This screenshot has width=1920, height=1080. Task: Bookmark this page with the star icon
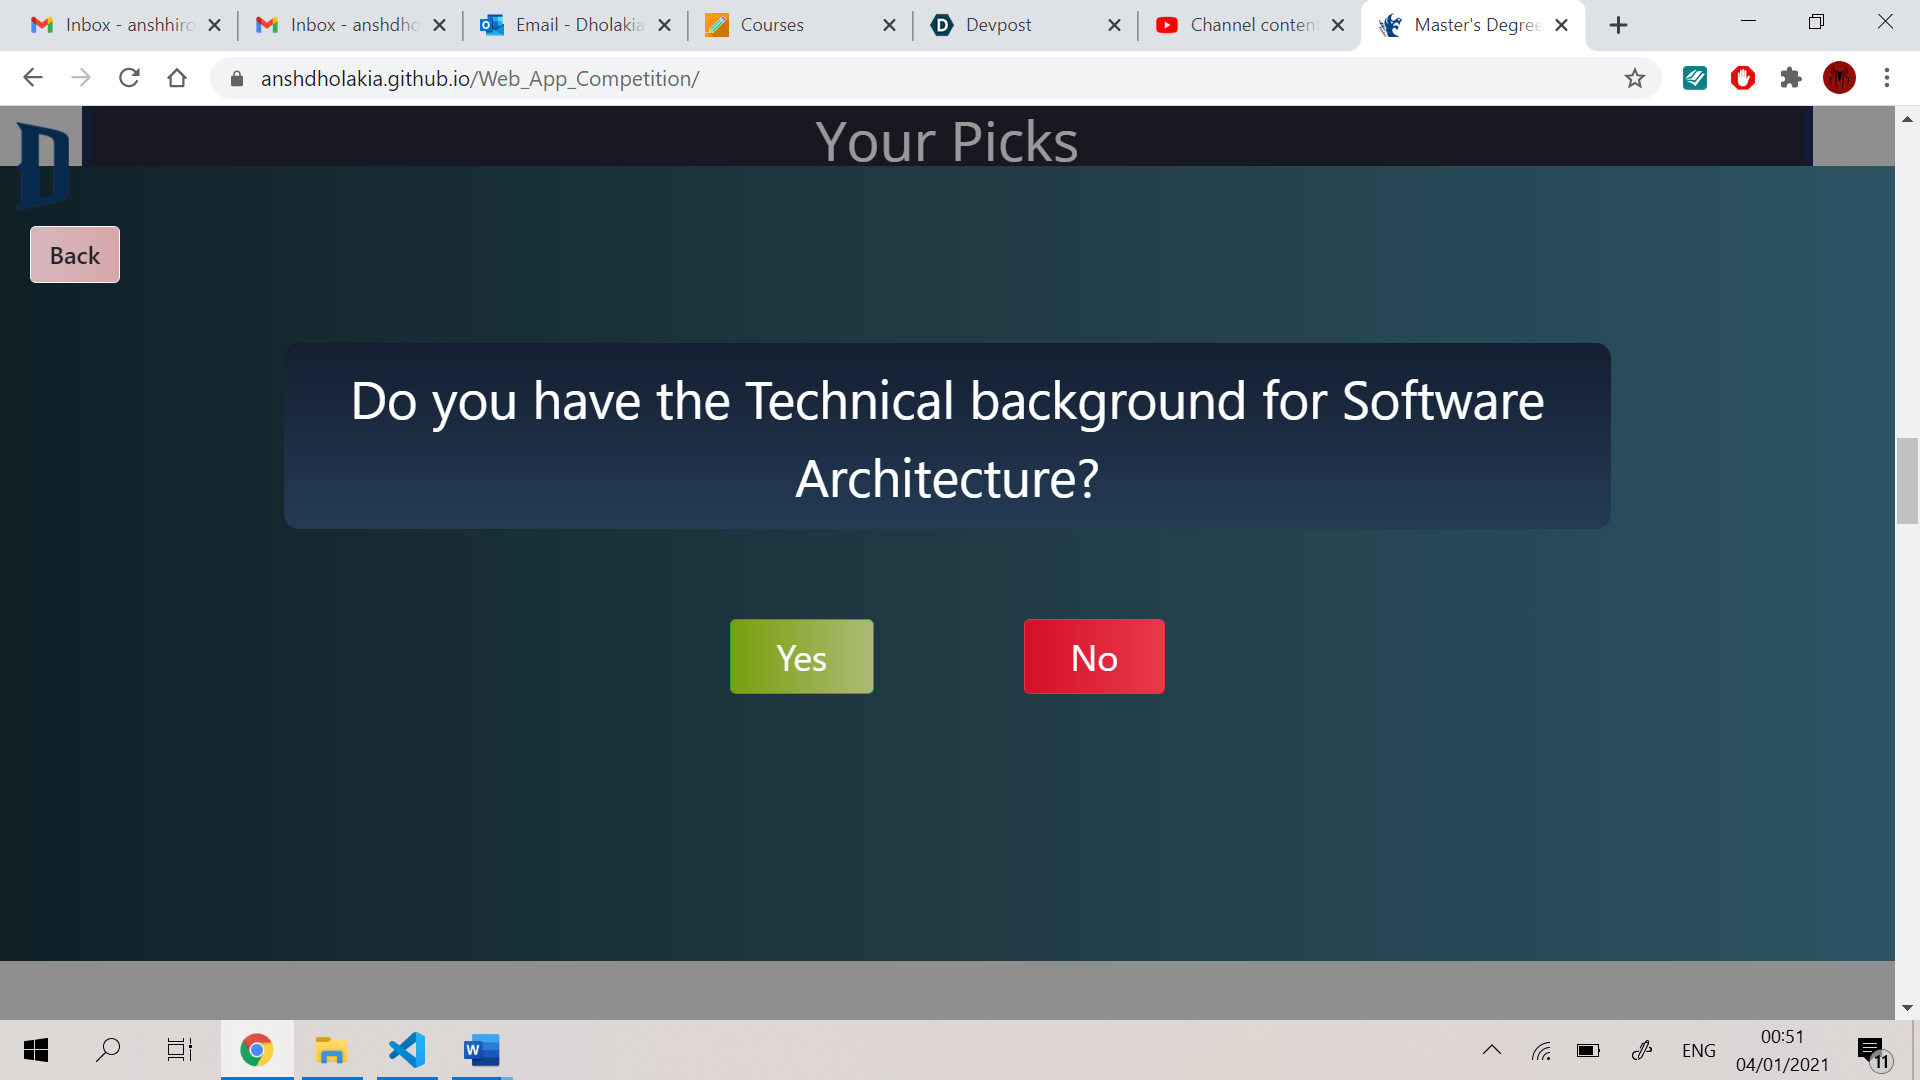(x=1634, y=78)
